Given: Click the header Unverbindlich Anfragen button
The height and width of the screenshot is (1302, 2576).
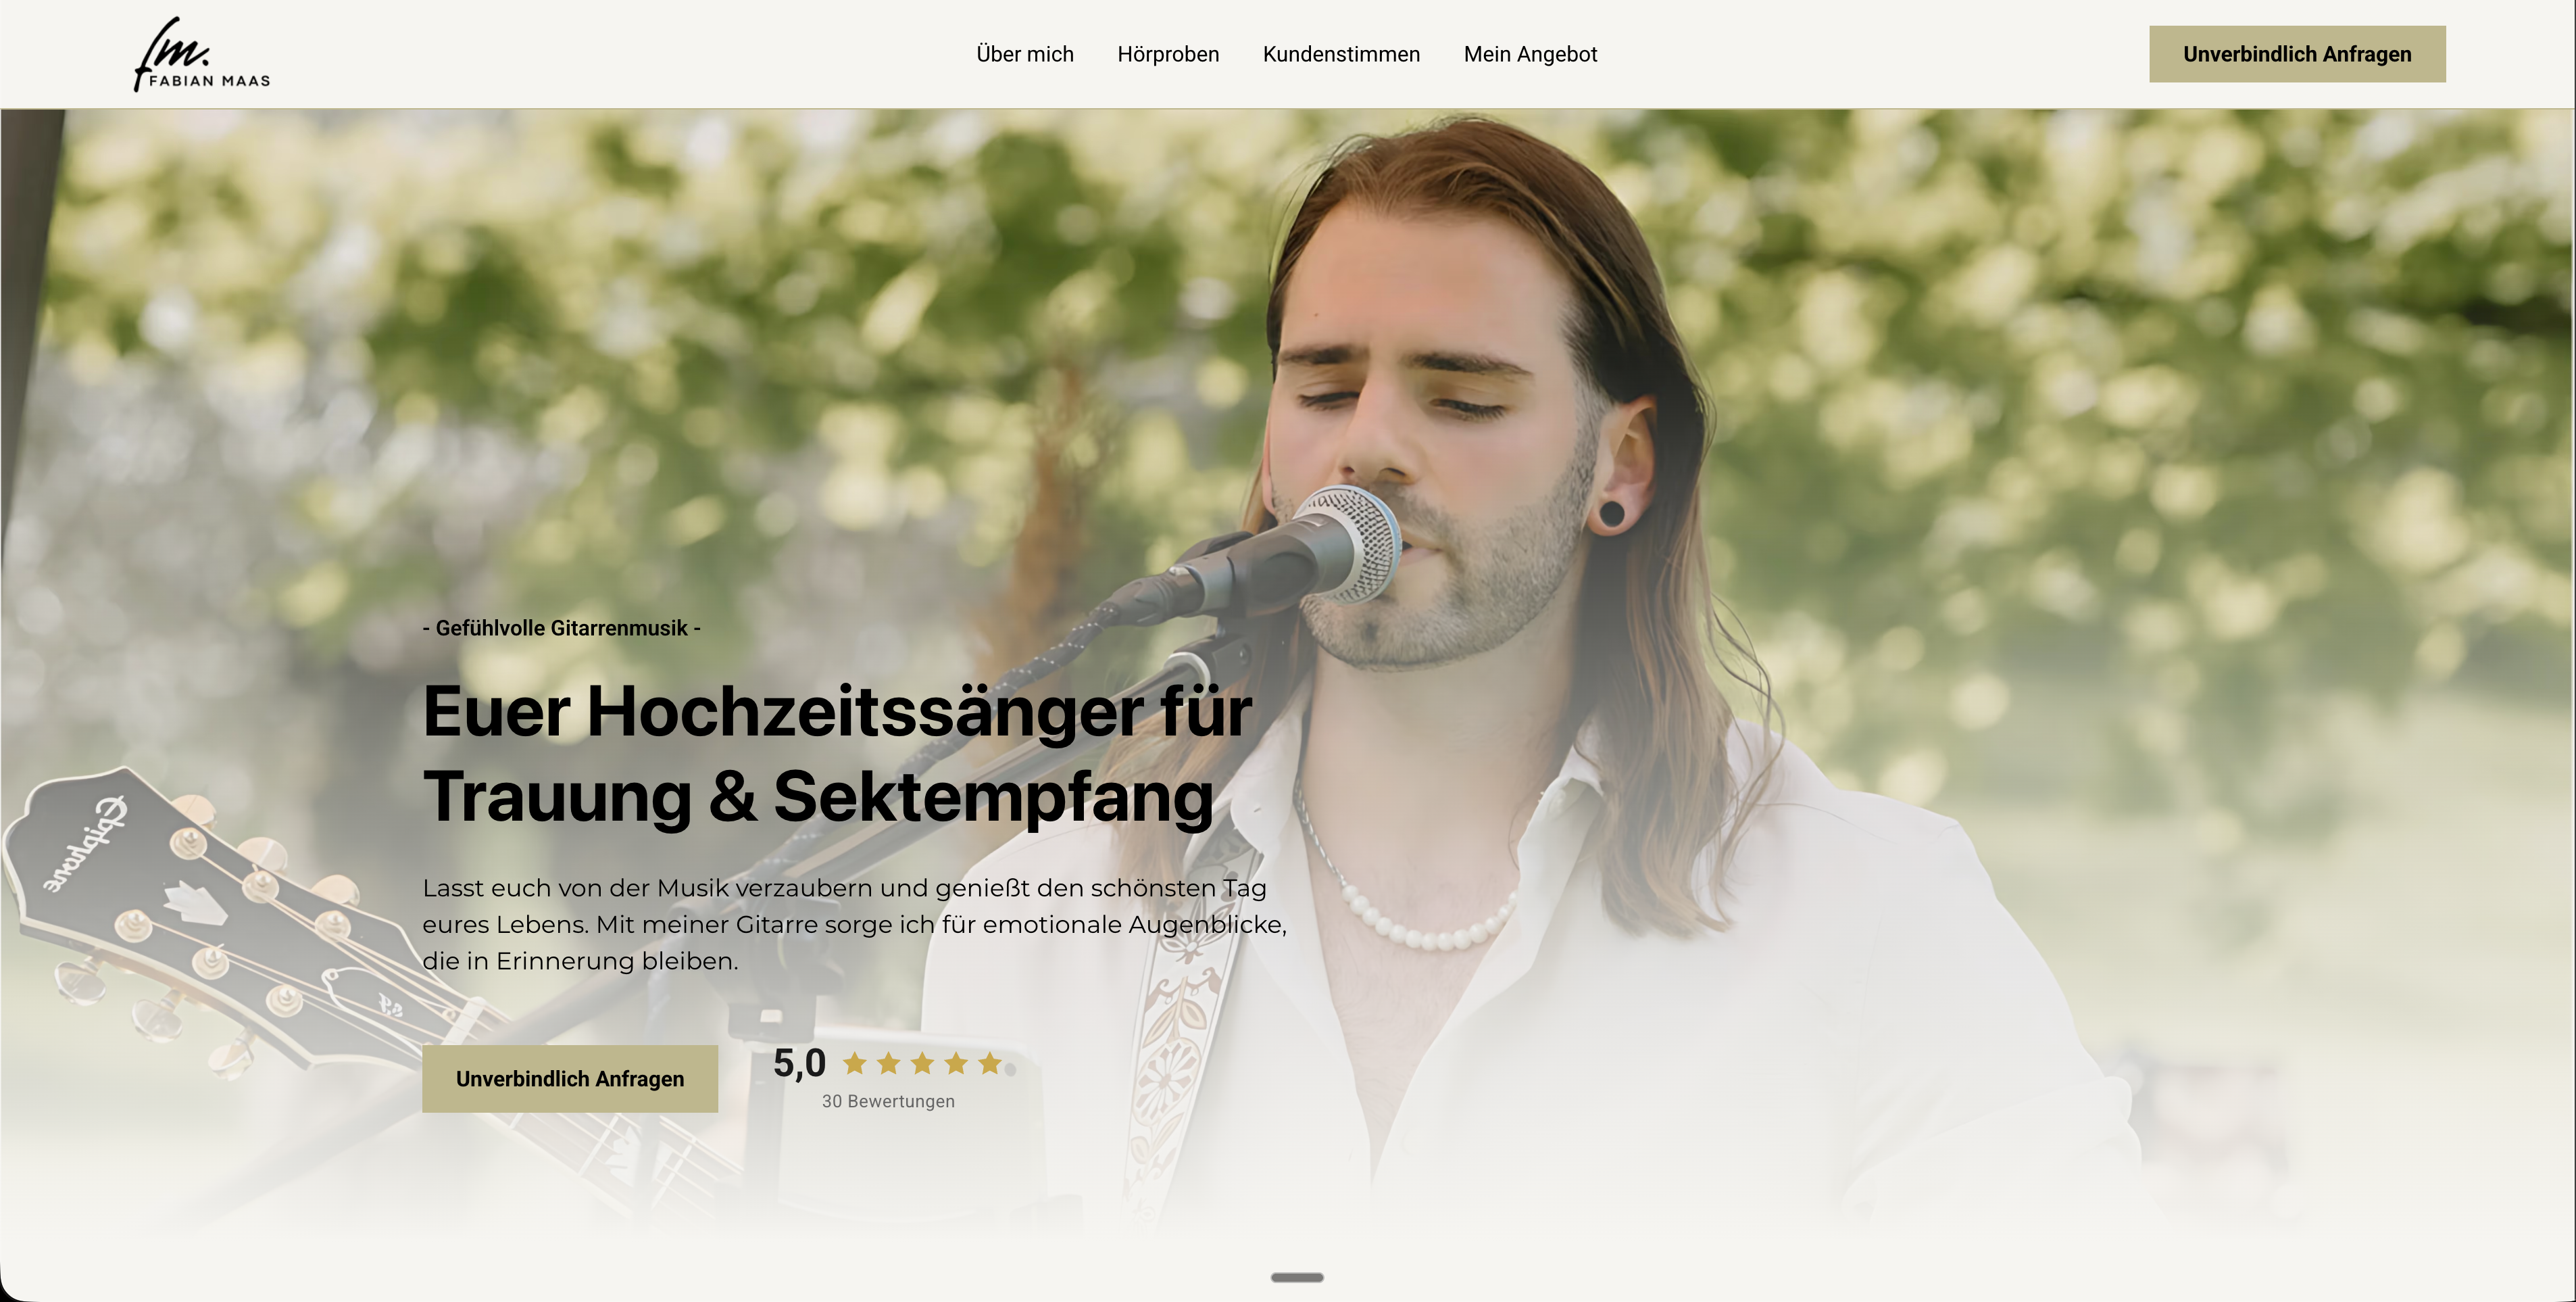Looking at the screenshot, I should click(2297, 54).
